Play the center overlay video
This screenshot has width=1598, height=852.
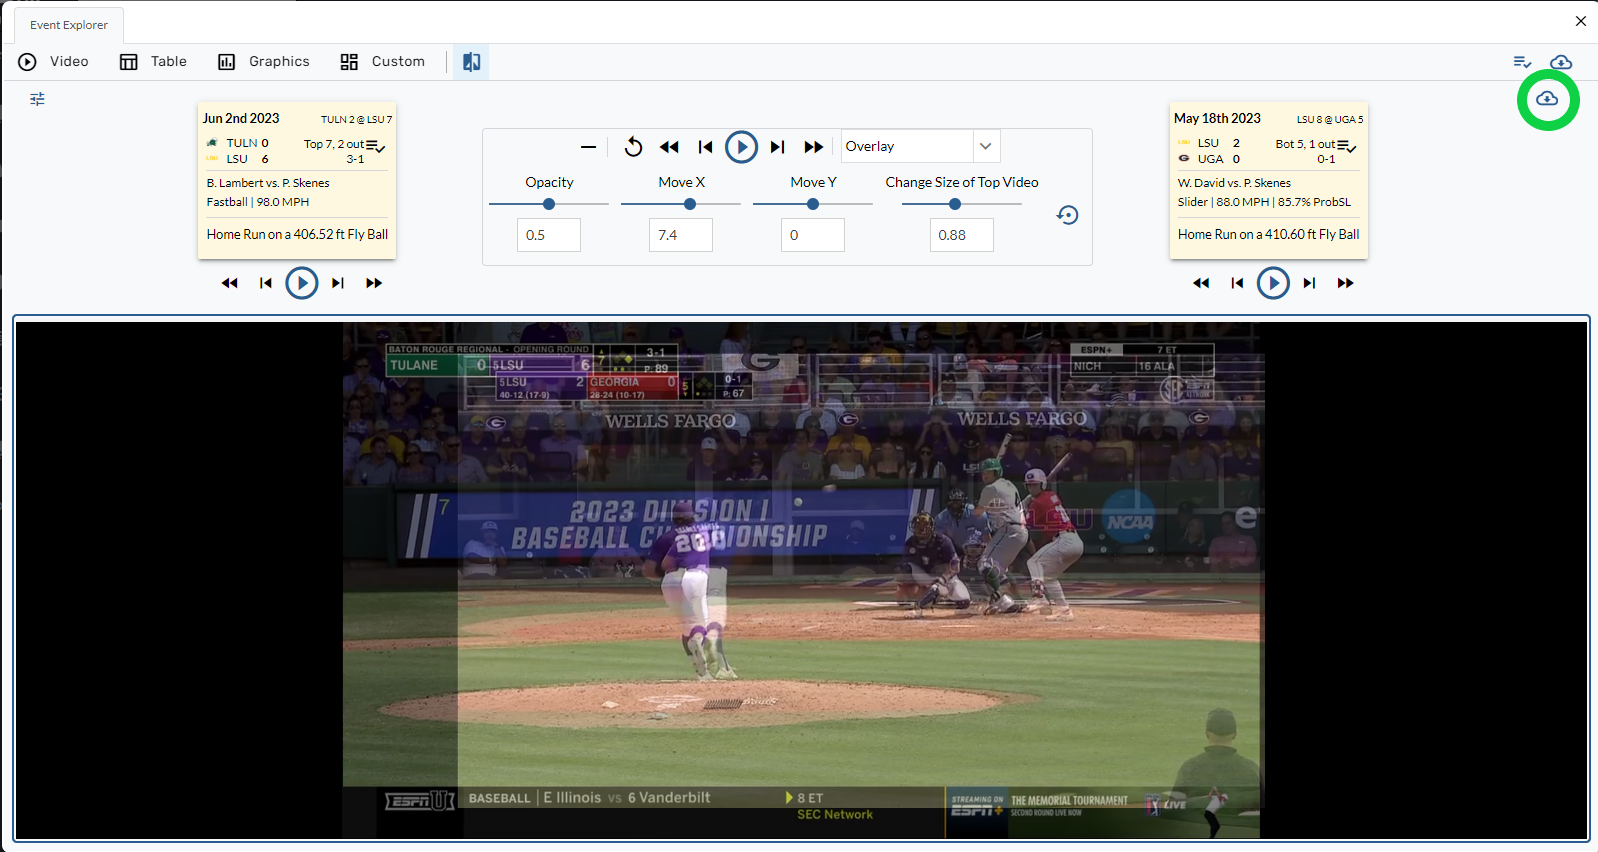pos(741,147)
